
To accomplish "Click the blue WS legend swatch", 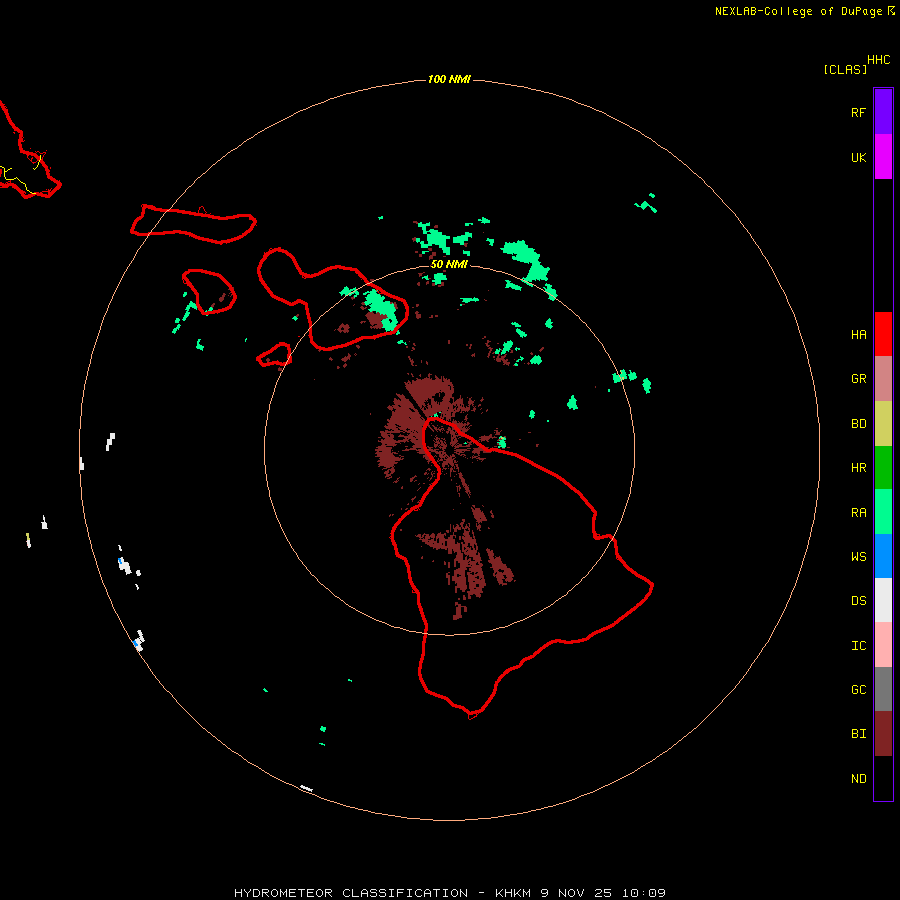I will (x=883, y=556).
